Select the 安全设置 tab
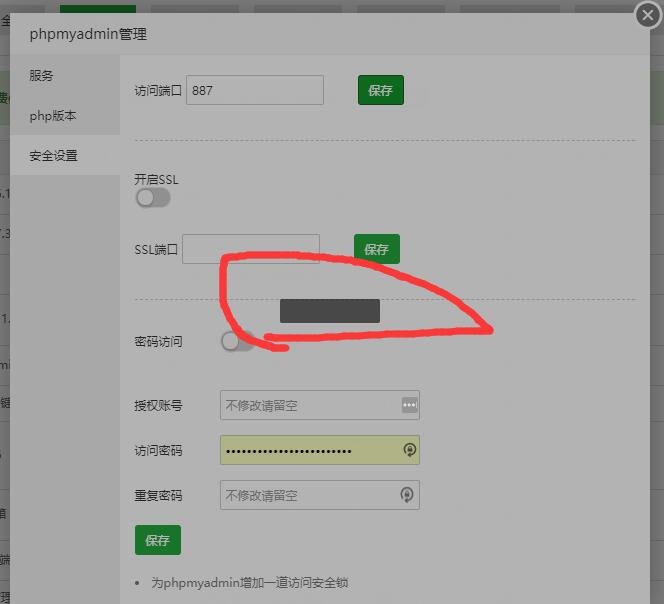664x604 pixels. tap(65, 155)
